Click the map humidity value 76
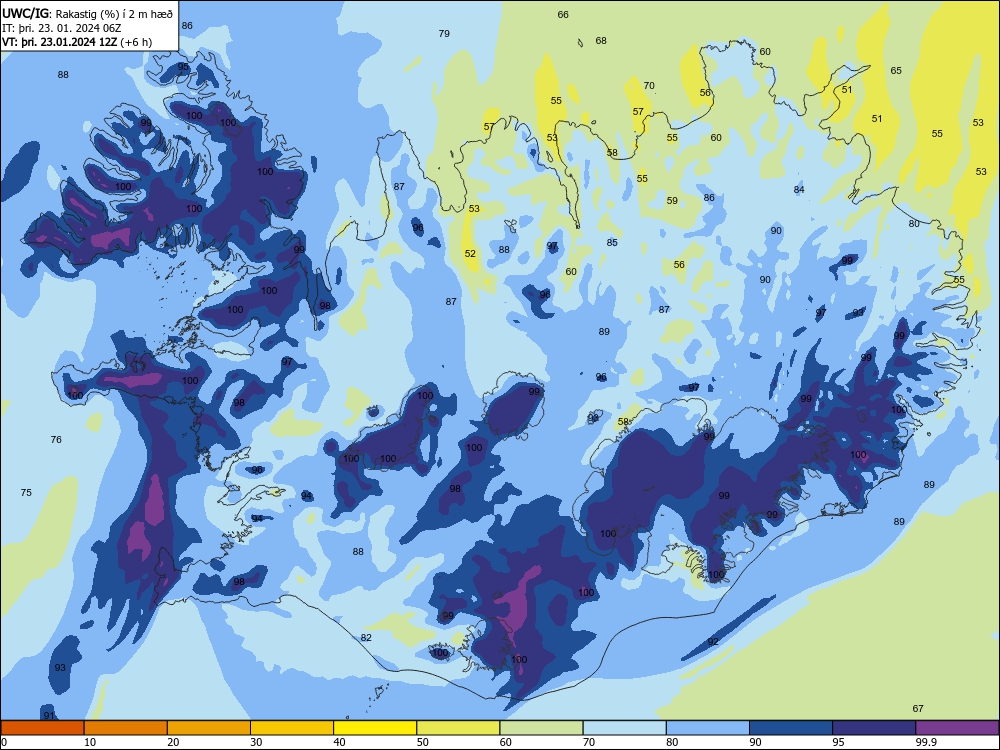 click(x=56, y=439)
